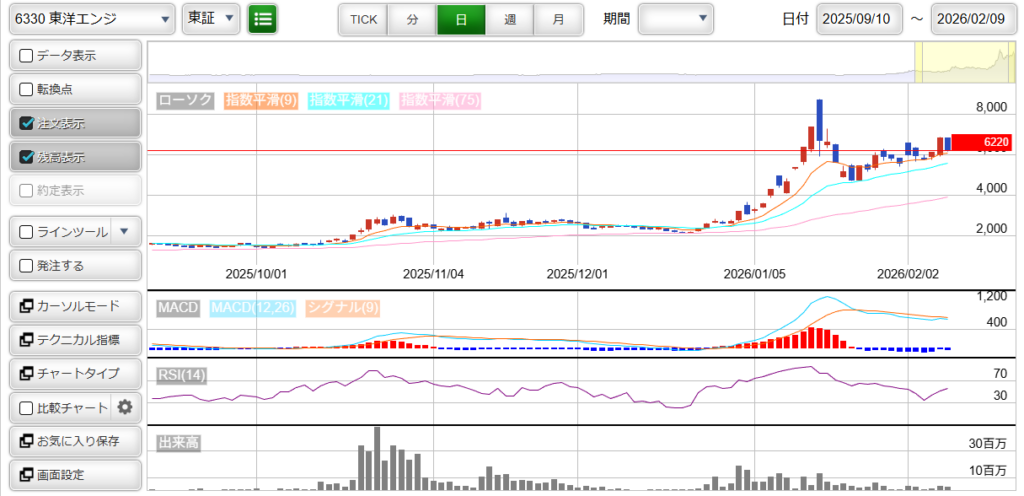Open テクニカル指標 settings panel
Viewport: 1024px width, 496px height.
pyautogui.click(x=75, y=340)
